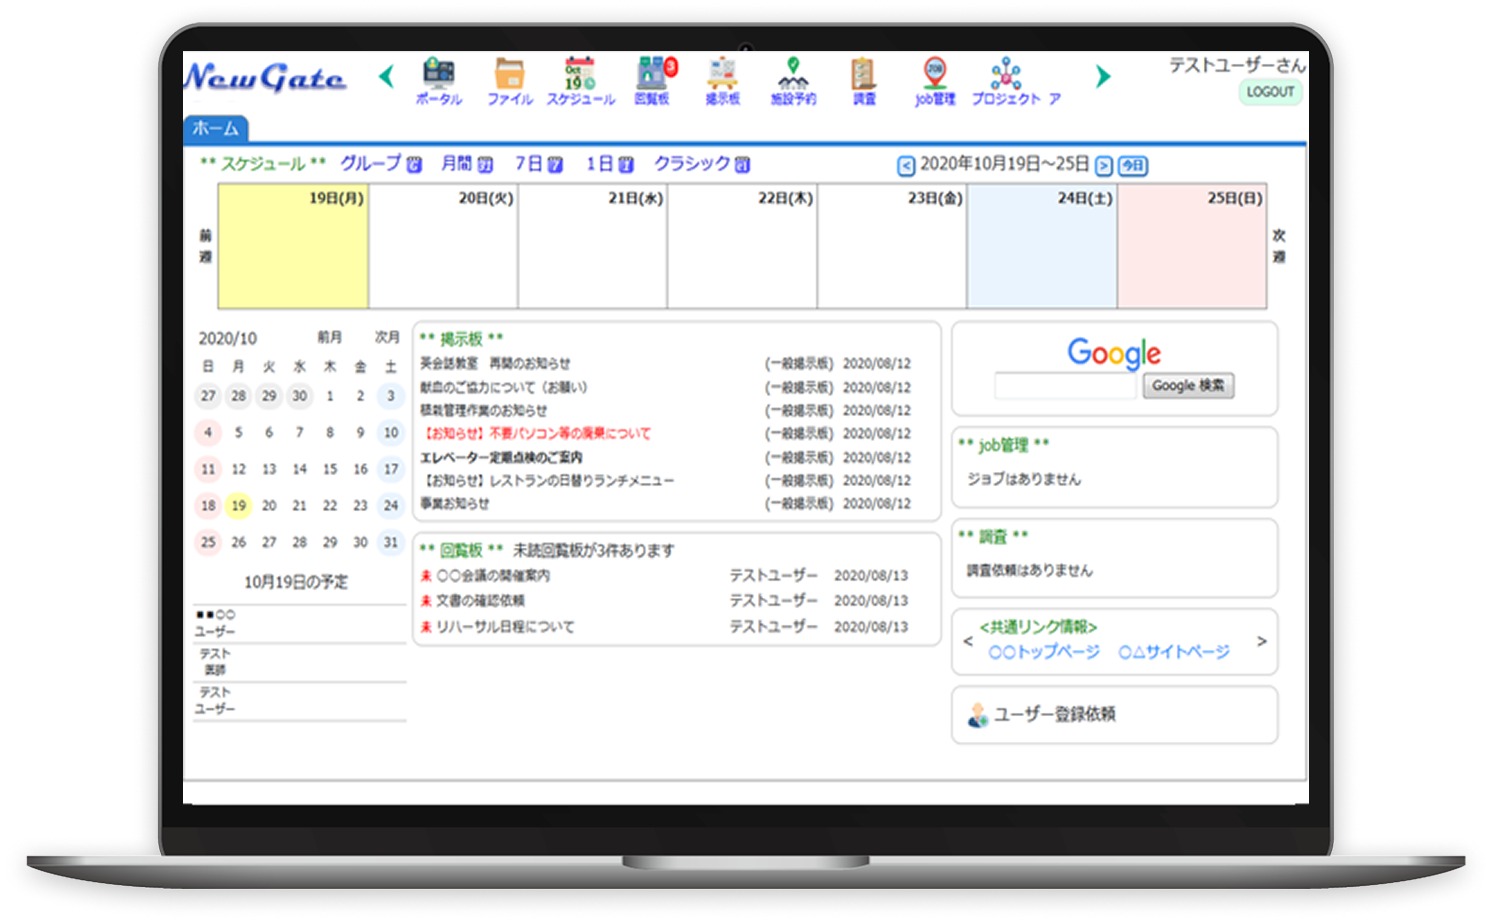Screen dimensions: 1493x921
Task: Open the ファイル folder icon
Action: 510,80
